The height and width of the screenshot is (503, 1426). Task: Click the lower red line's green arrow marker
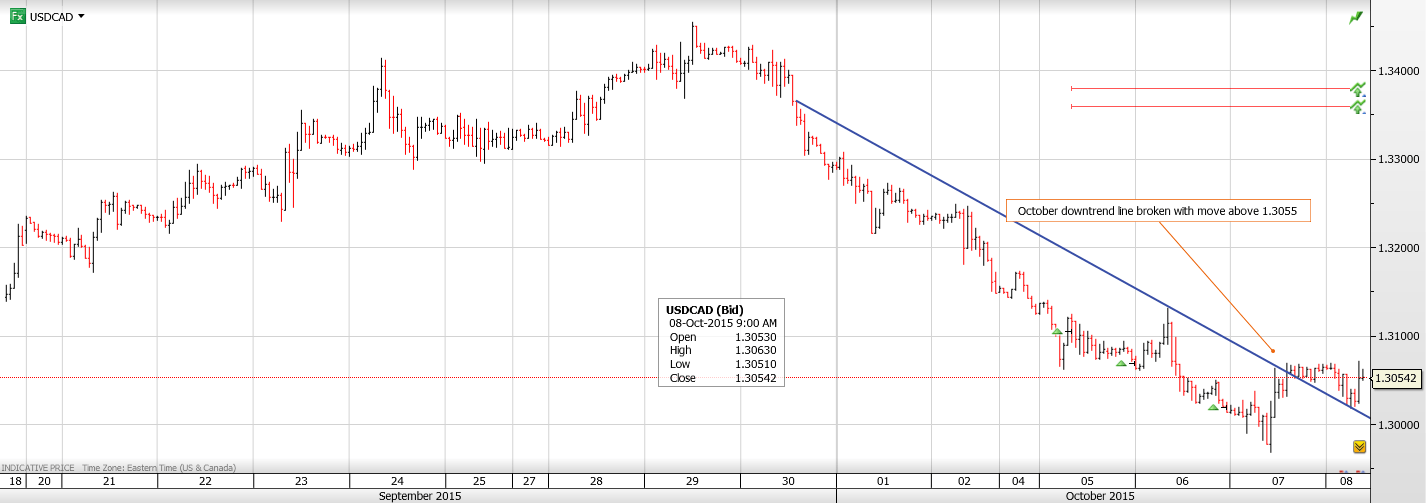click(x=1357, y=106)
